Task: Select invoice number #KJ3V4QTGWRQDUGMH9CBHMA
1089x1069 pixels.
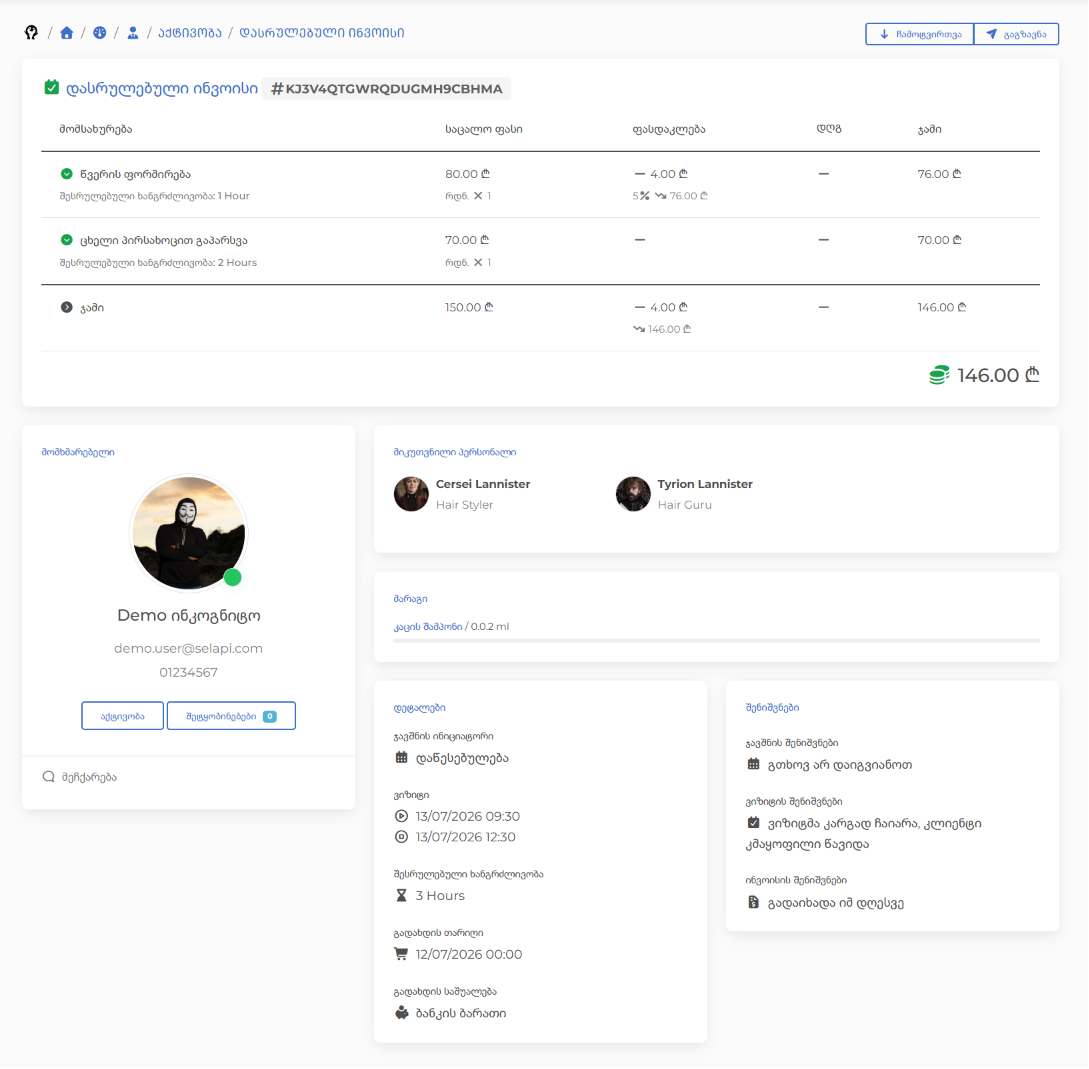Action: pyautogui.click(x=387, y=89)
